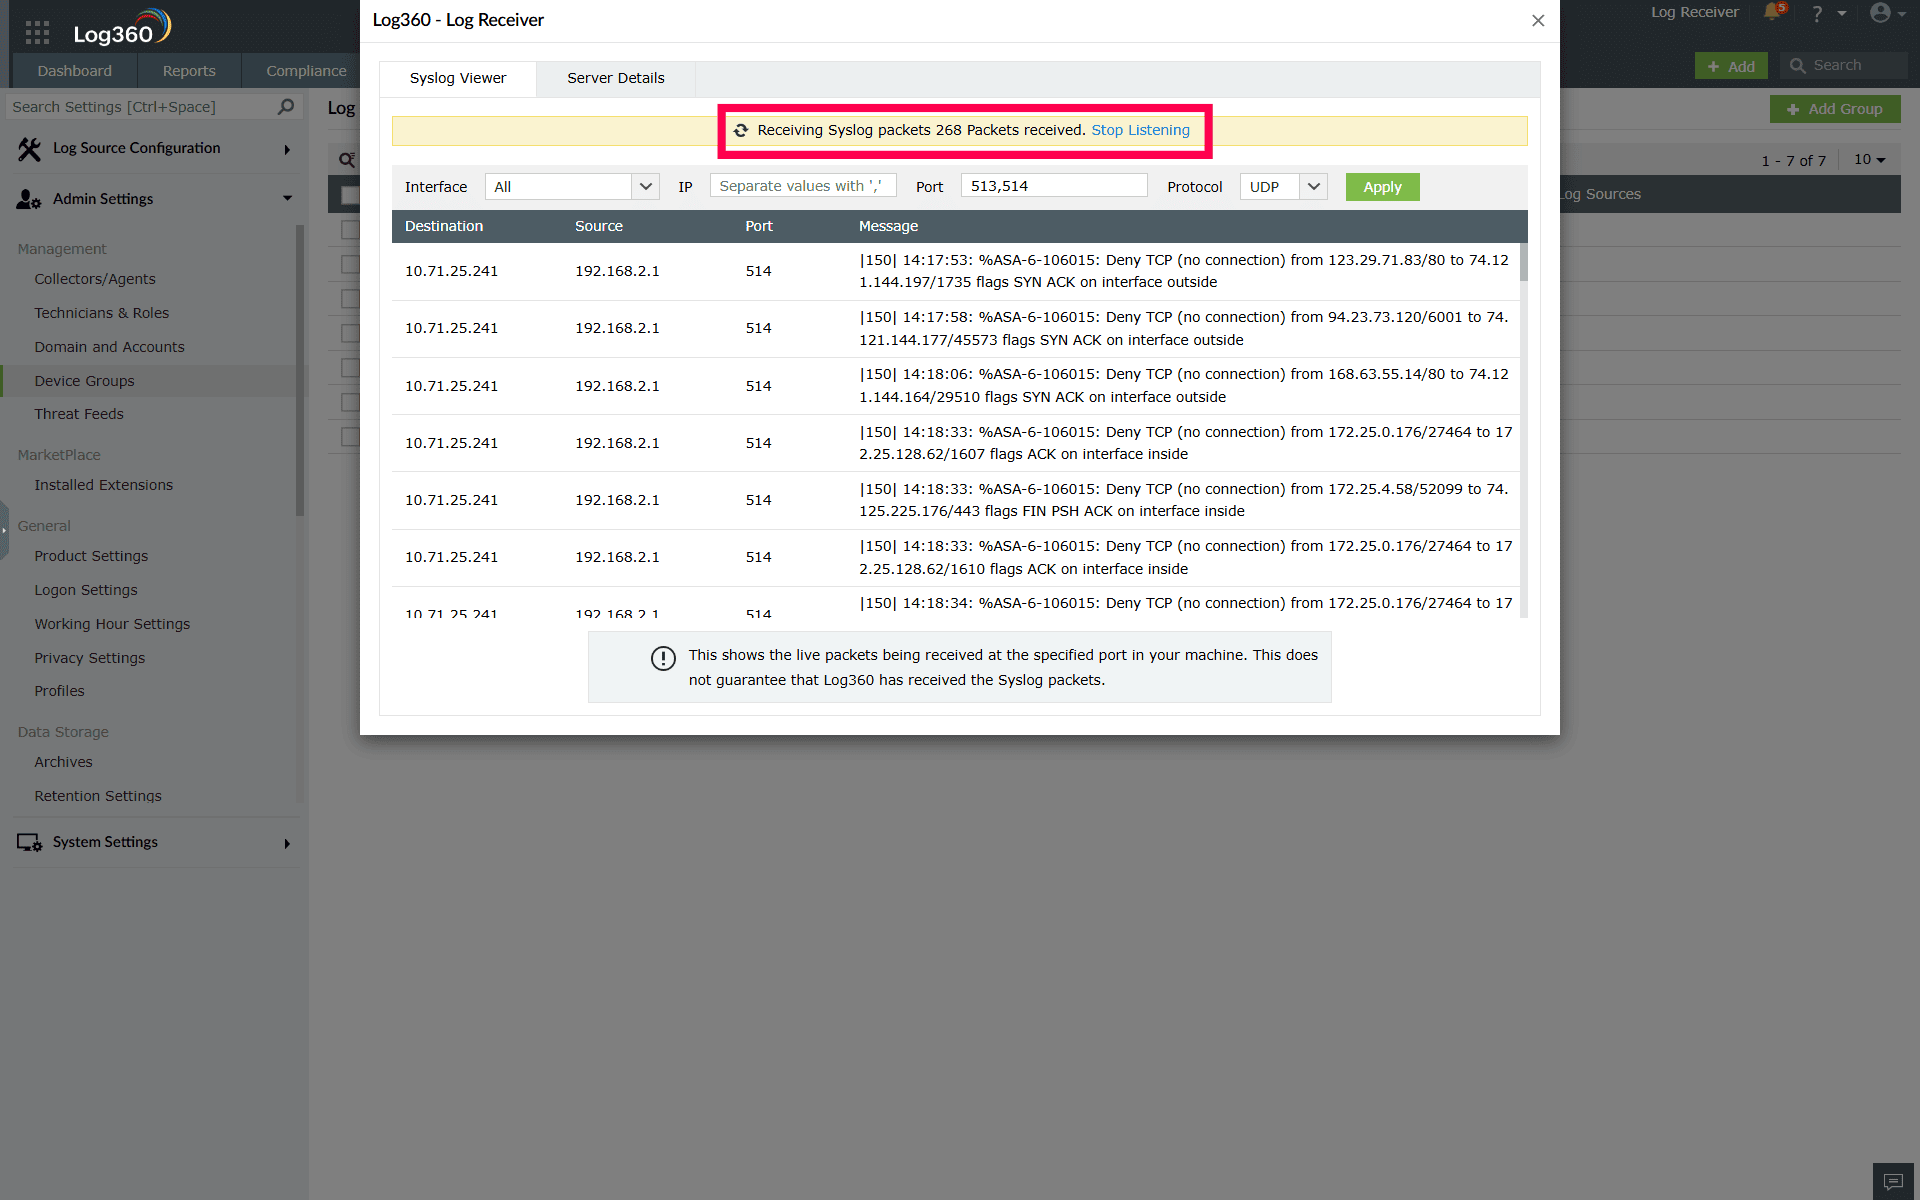Open the Interface dropdown set to All
Image resolution: width=1920 pixels, height=1200 pixels.
[571, 187]
